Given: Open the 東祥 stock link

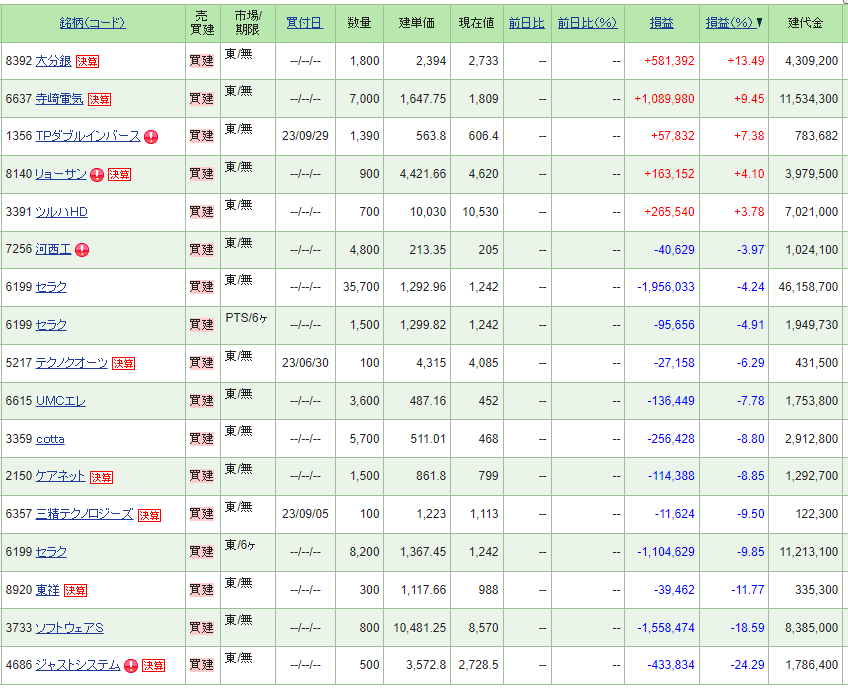Looking at the screenshot, I should click(x=48, y=590).
